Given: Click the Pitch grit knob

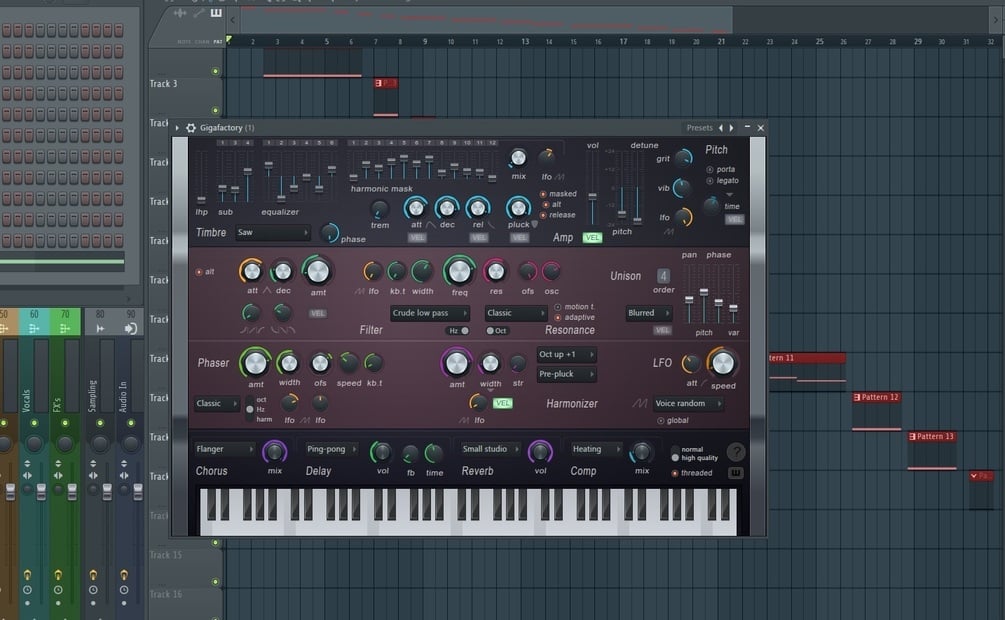Looking at the screenshot, I should click(684, 157).
